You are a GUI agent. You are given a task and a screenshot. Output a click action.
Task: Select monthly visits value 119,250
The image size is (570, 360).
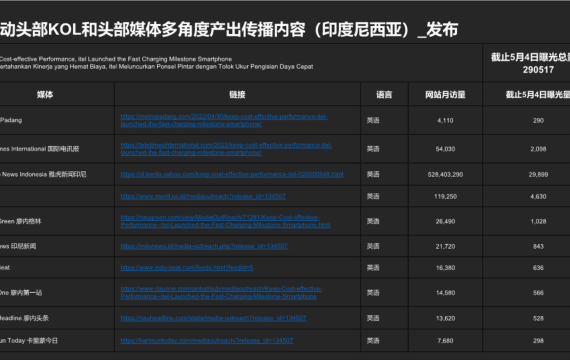pos(445,196)
